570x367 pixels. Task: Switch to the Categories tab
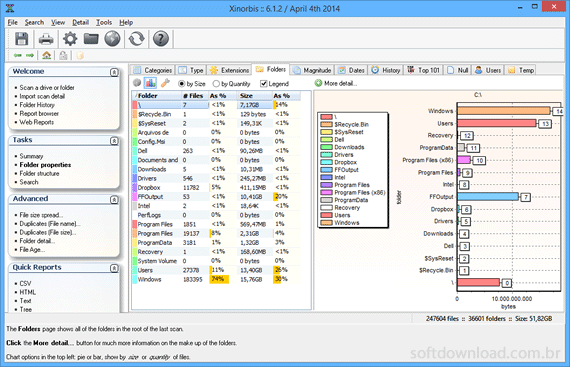click(x=153, y=70)
